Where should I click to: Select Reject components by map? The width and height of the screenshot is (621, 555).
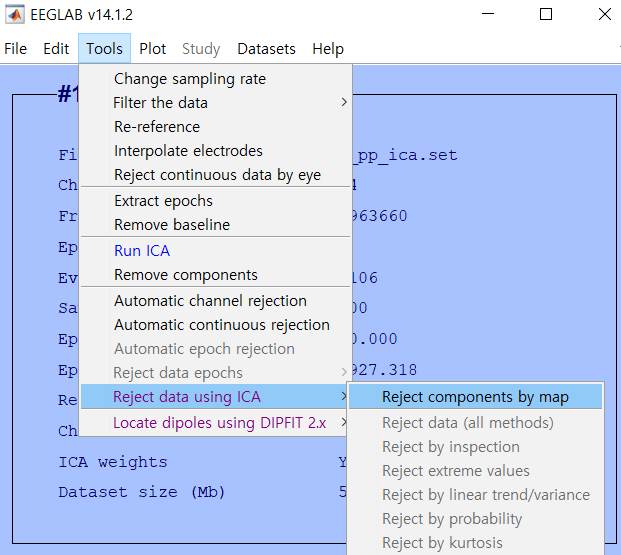475,397
